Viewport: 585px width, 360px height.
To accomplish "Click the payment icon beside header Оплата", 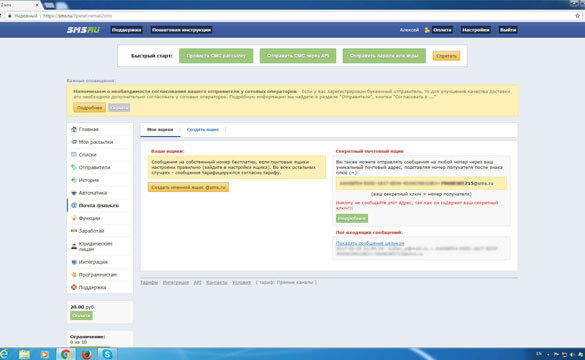I will 427,30.
